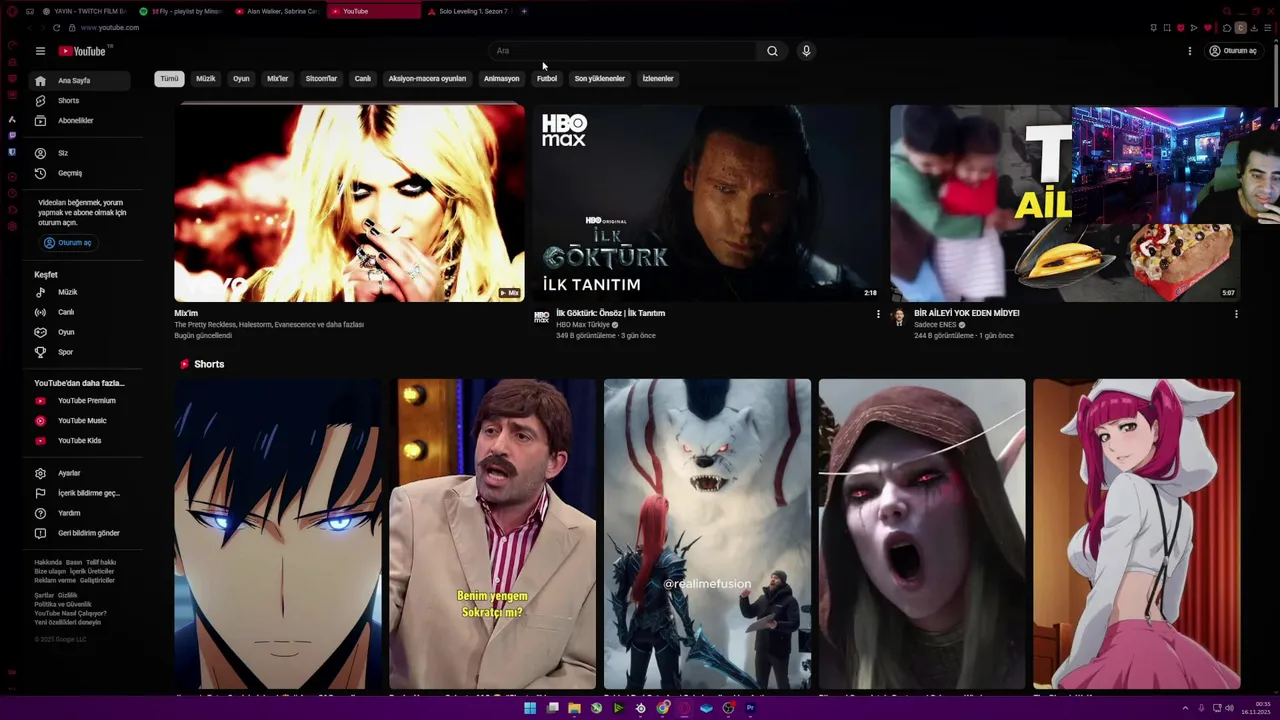Open HBO Max Türkiye channel avatar
Viewport: 1280px width, 720px height.
pos(541,317)
